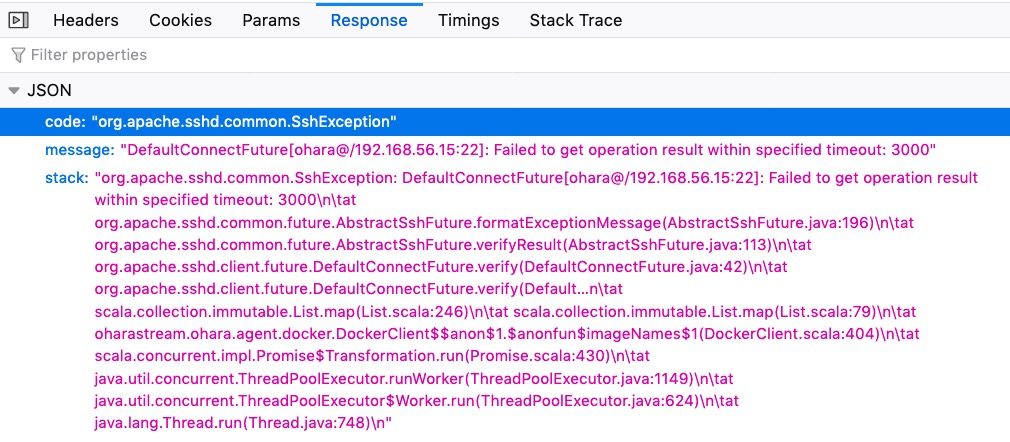Click the stack line with ThreadPoolExecutor.java:624
The width and height of the screenshot is (1010, 442).
click(416, 401)
